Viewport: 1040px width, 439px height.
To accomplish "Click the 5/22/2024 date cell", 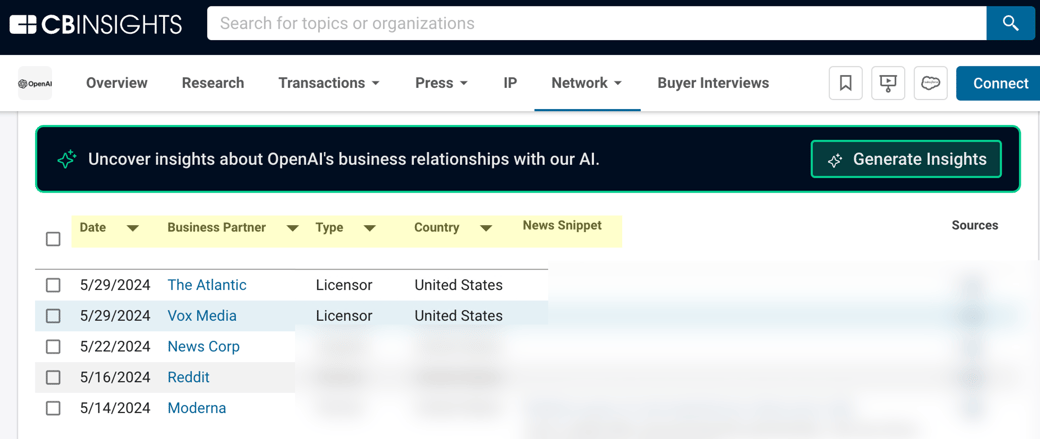I will coord(115,347).
